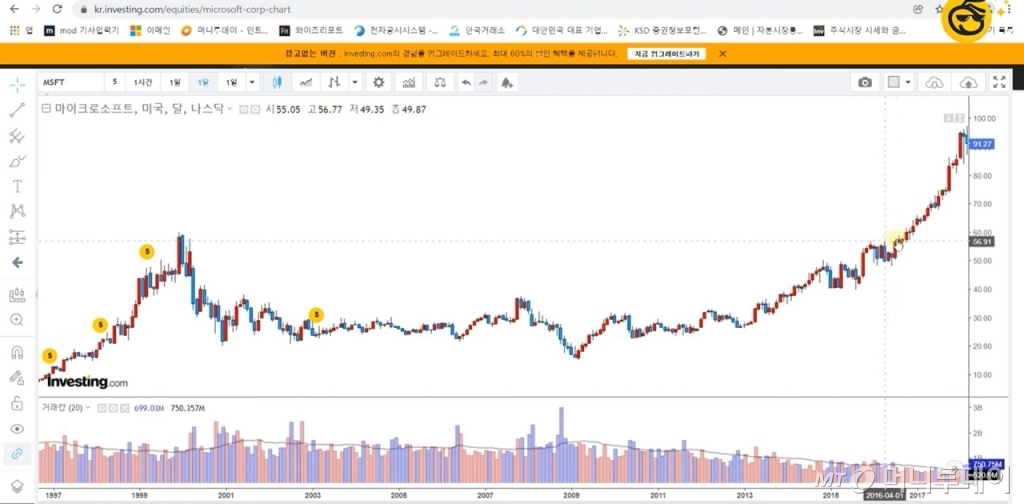Click the load chart cloud icon
Screen dimensions: 1024x504
click(934, 82)
